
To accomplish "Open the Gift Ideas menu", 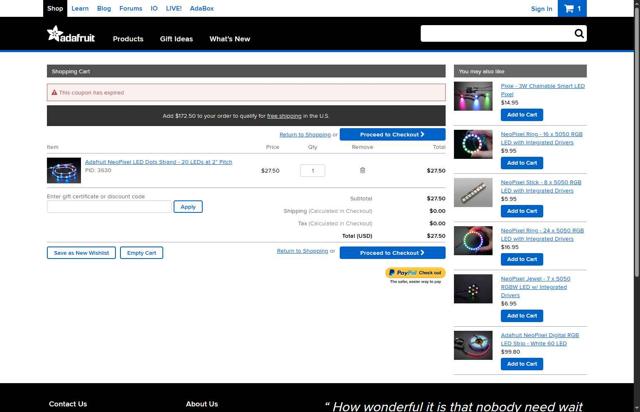I will (176, 39).
